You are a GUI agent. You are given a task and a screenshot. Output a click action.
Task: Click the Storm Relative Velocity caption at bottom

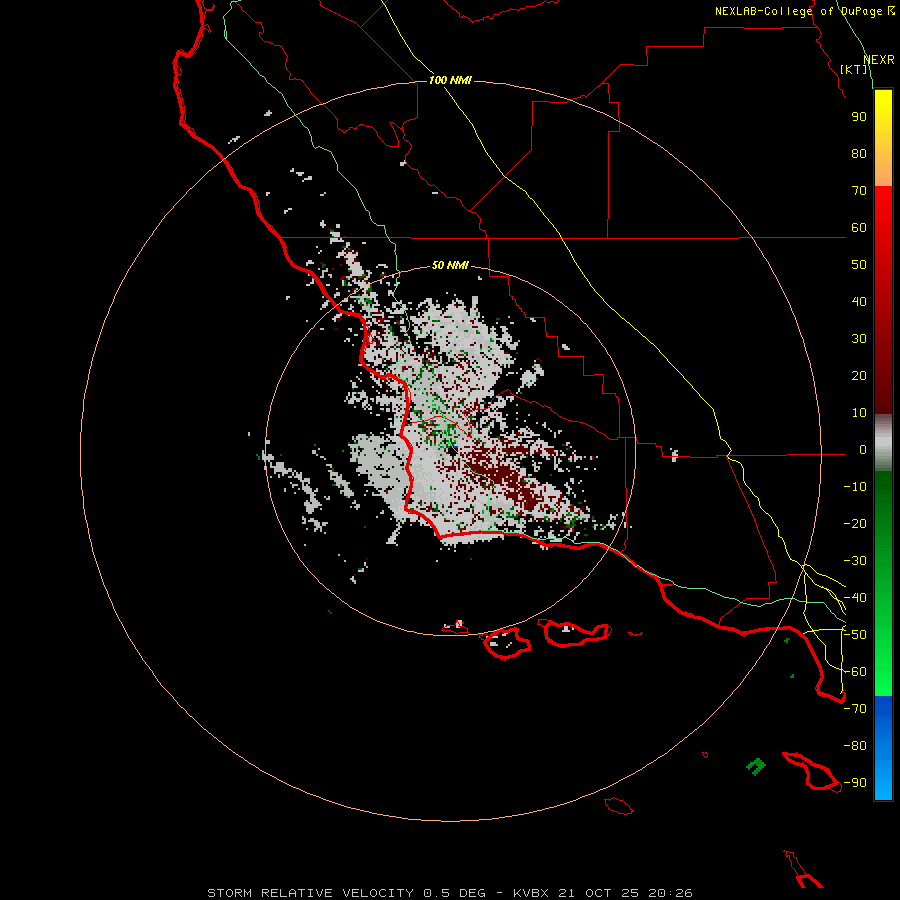pyautogui.click(x=450, y=893)
